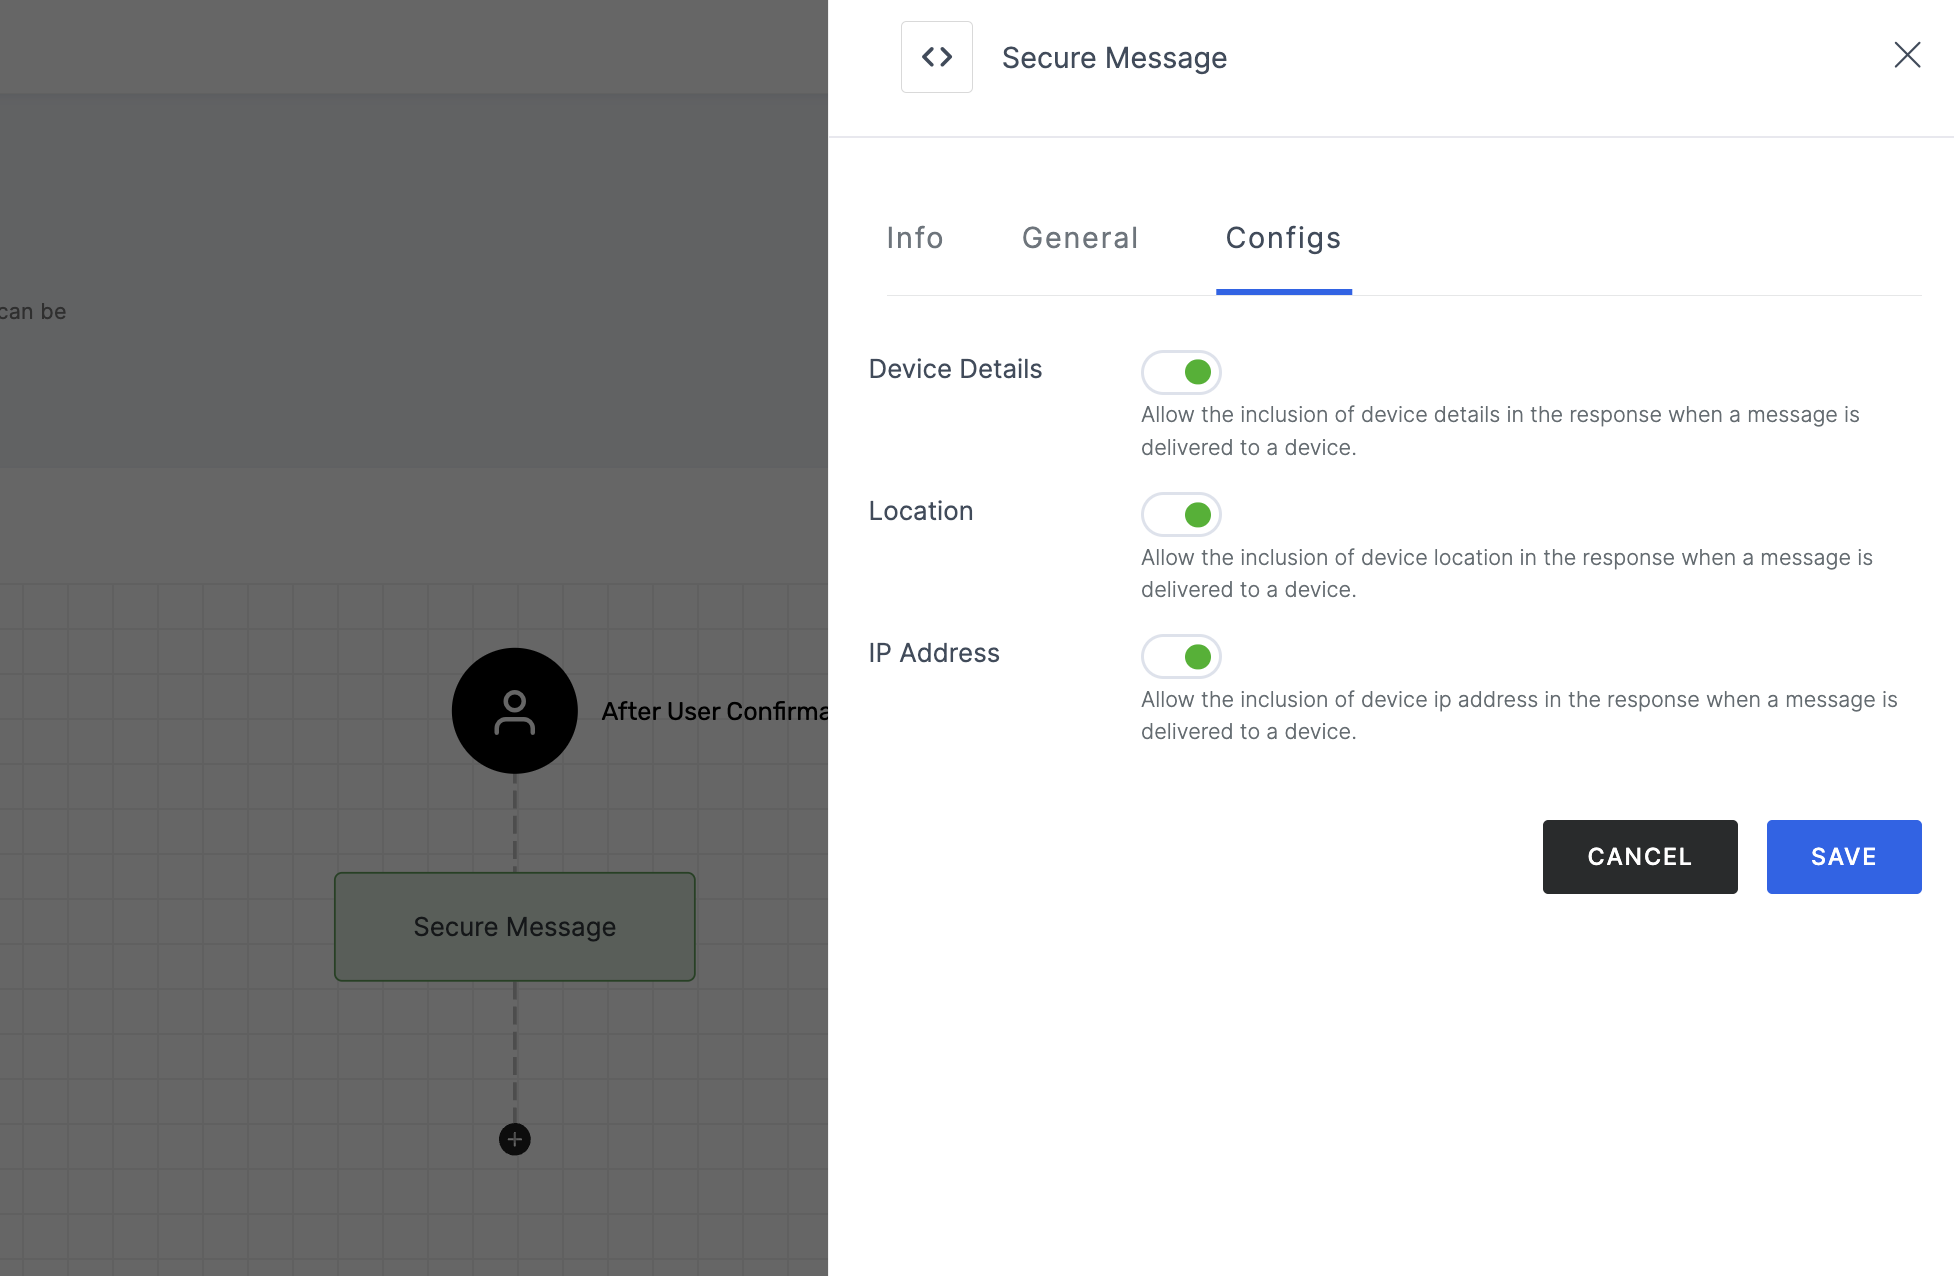1954x1276 pixels.
Task: Click the Location label
Action: coord(921,511)
